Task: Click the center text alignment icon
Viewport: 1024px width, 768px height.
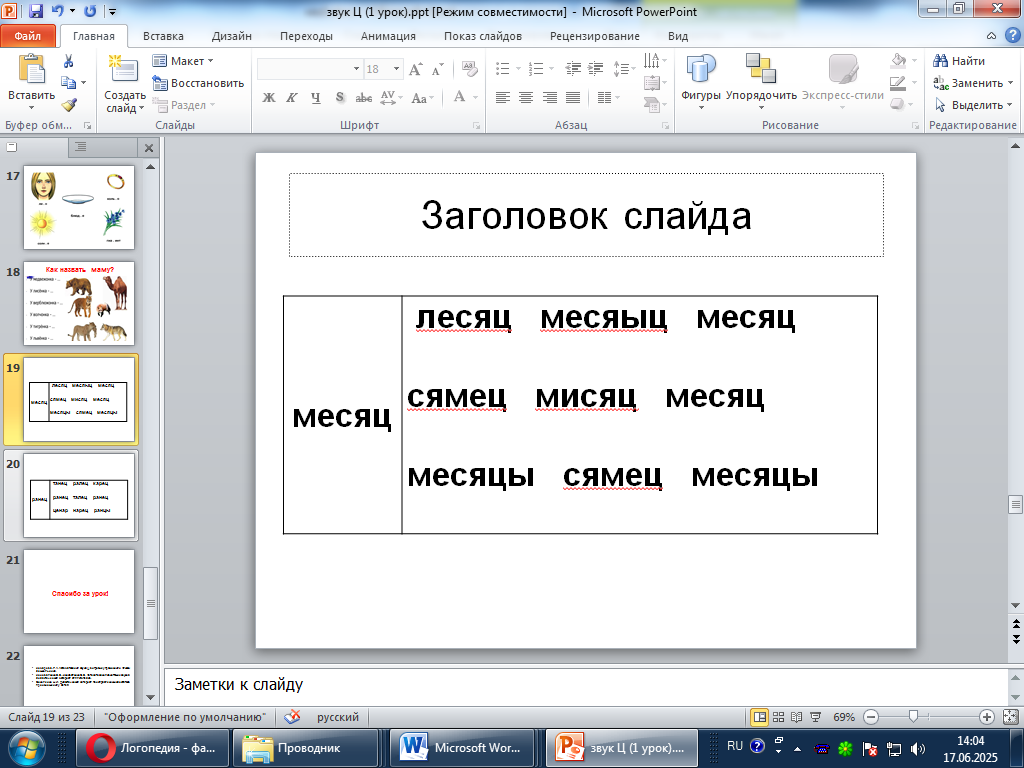Action: coord(526,98)
